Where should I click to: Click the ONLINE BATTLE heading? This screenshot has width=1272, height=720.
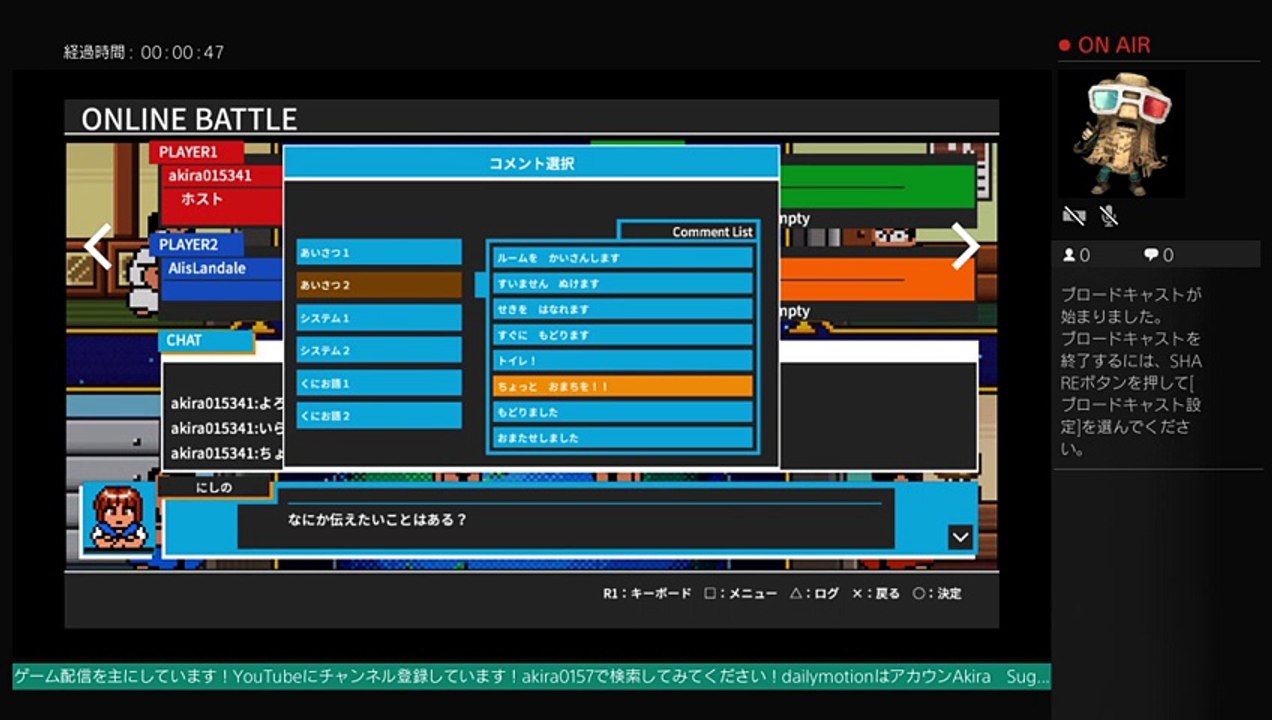[189, 119]
